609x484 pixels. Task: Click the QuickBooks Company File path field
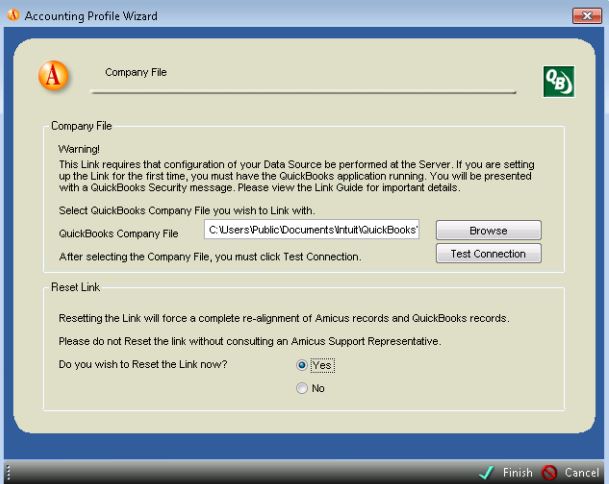[x=312, y=230]
